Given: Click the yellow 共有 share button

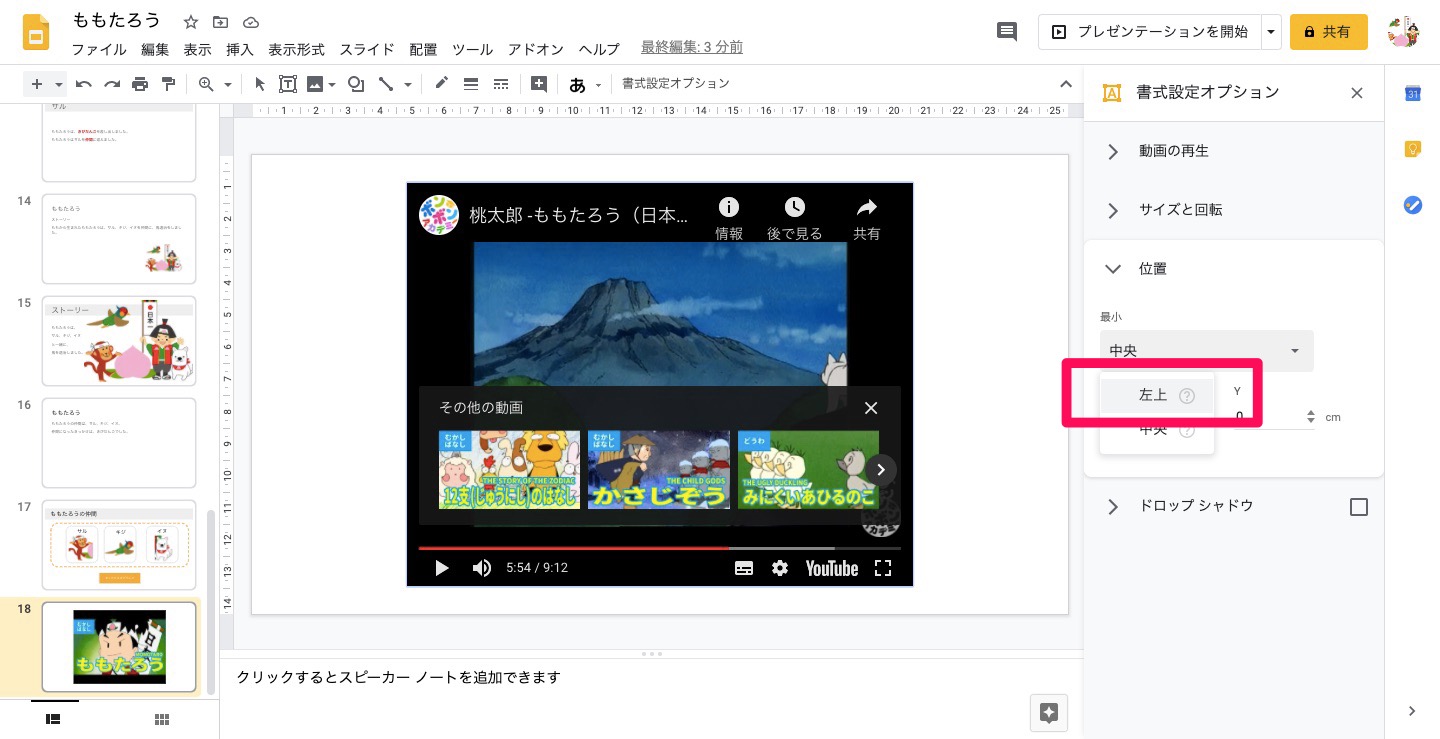Looking at the screenshot, I should click(x=1328, y=32).
